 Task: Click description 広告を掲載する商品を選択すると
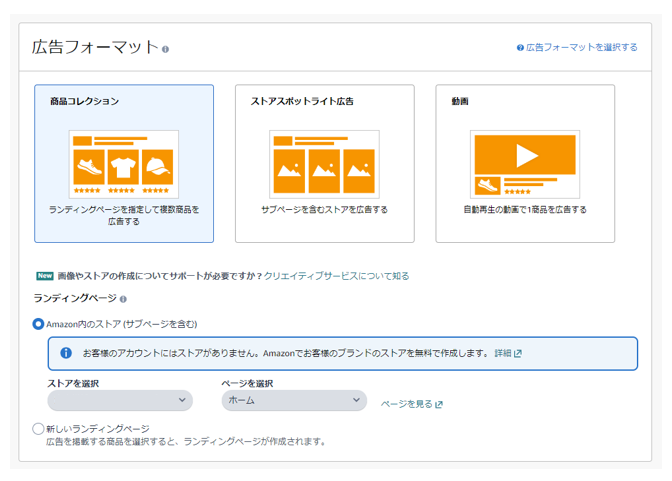tap(186, 442)
